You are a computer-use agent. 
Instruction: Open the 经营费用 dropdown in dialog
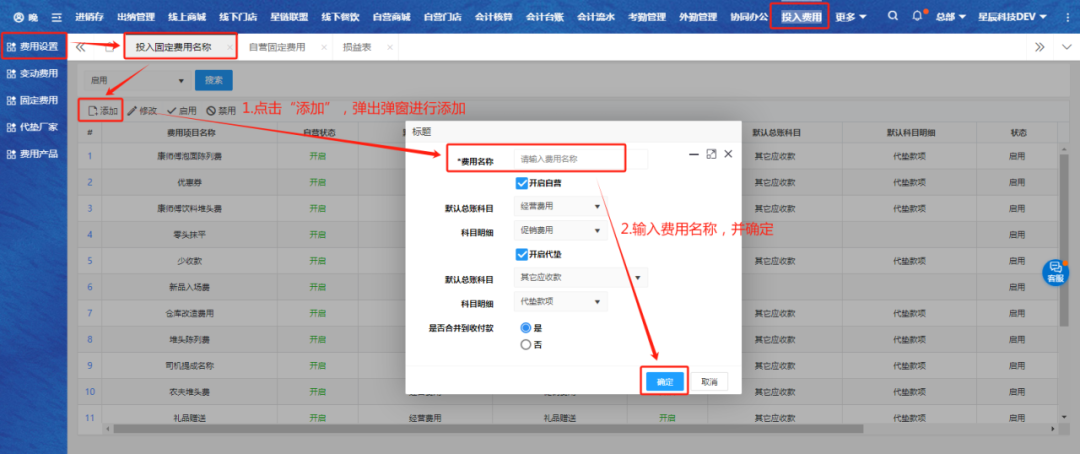558,207
